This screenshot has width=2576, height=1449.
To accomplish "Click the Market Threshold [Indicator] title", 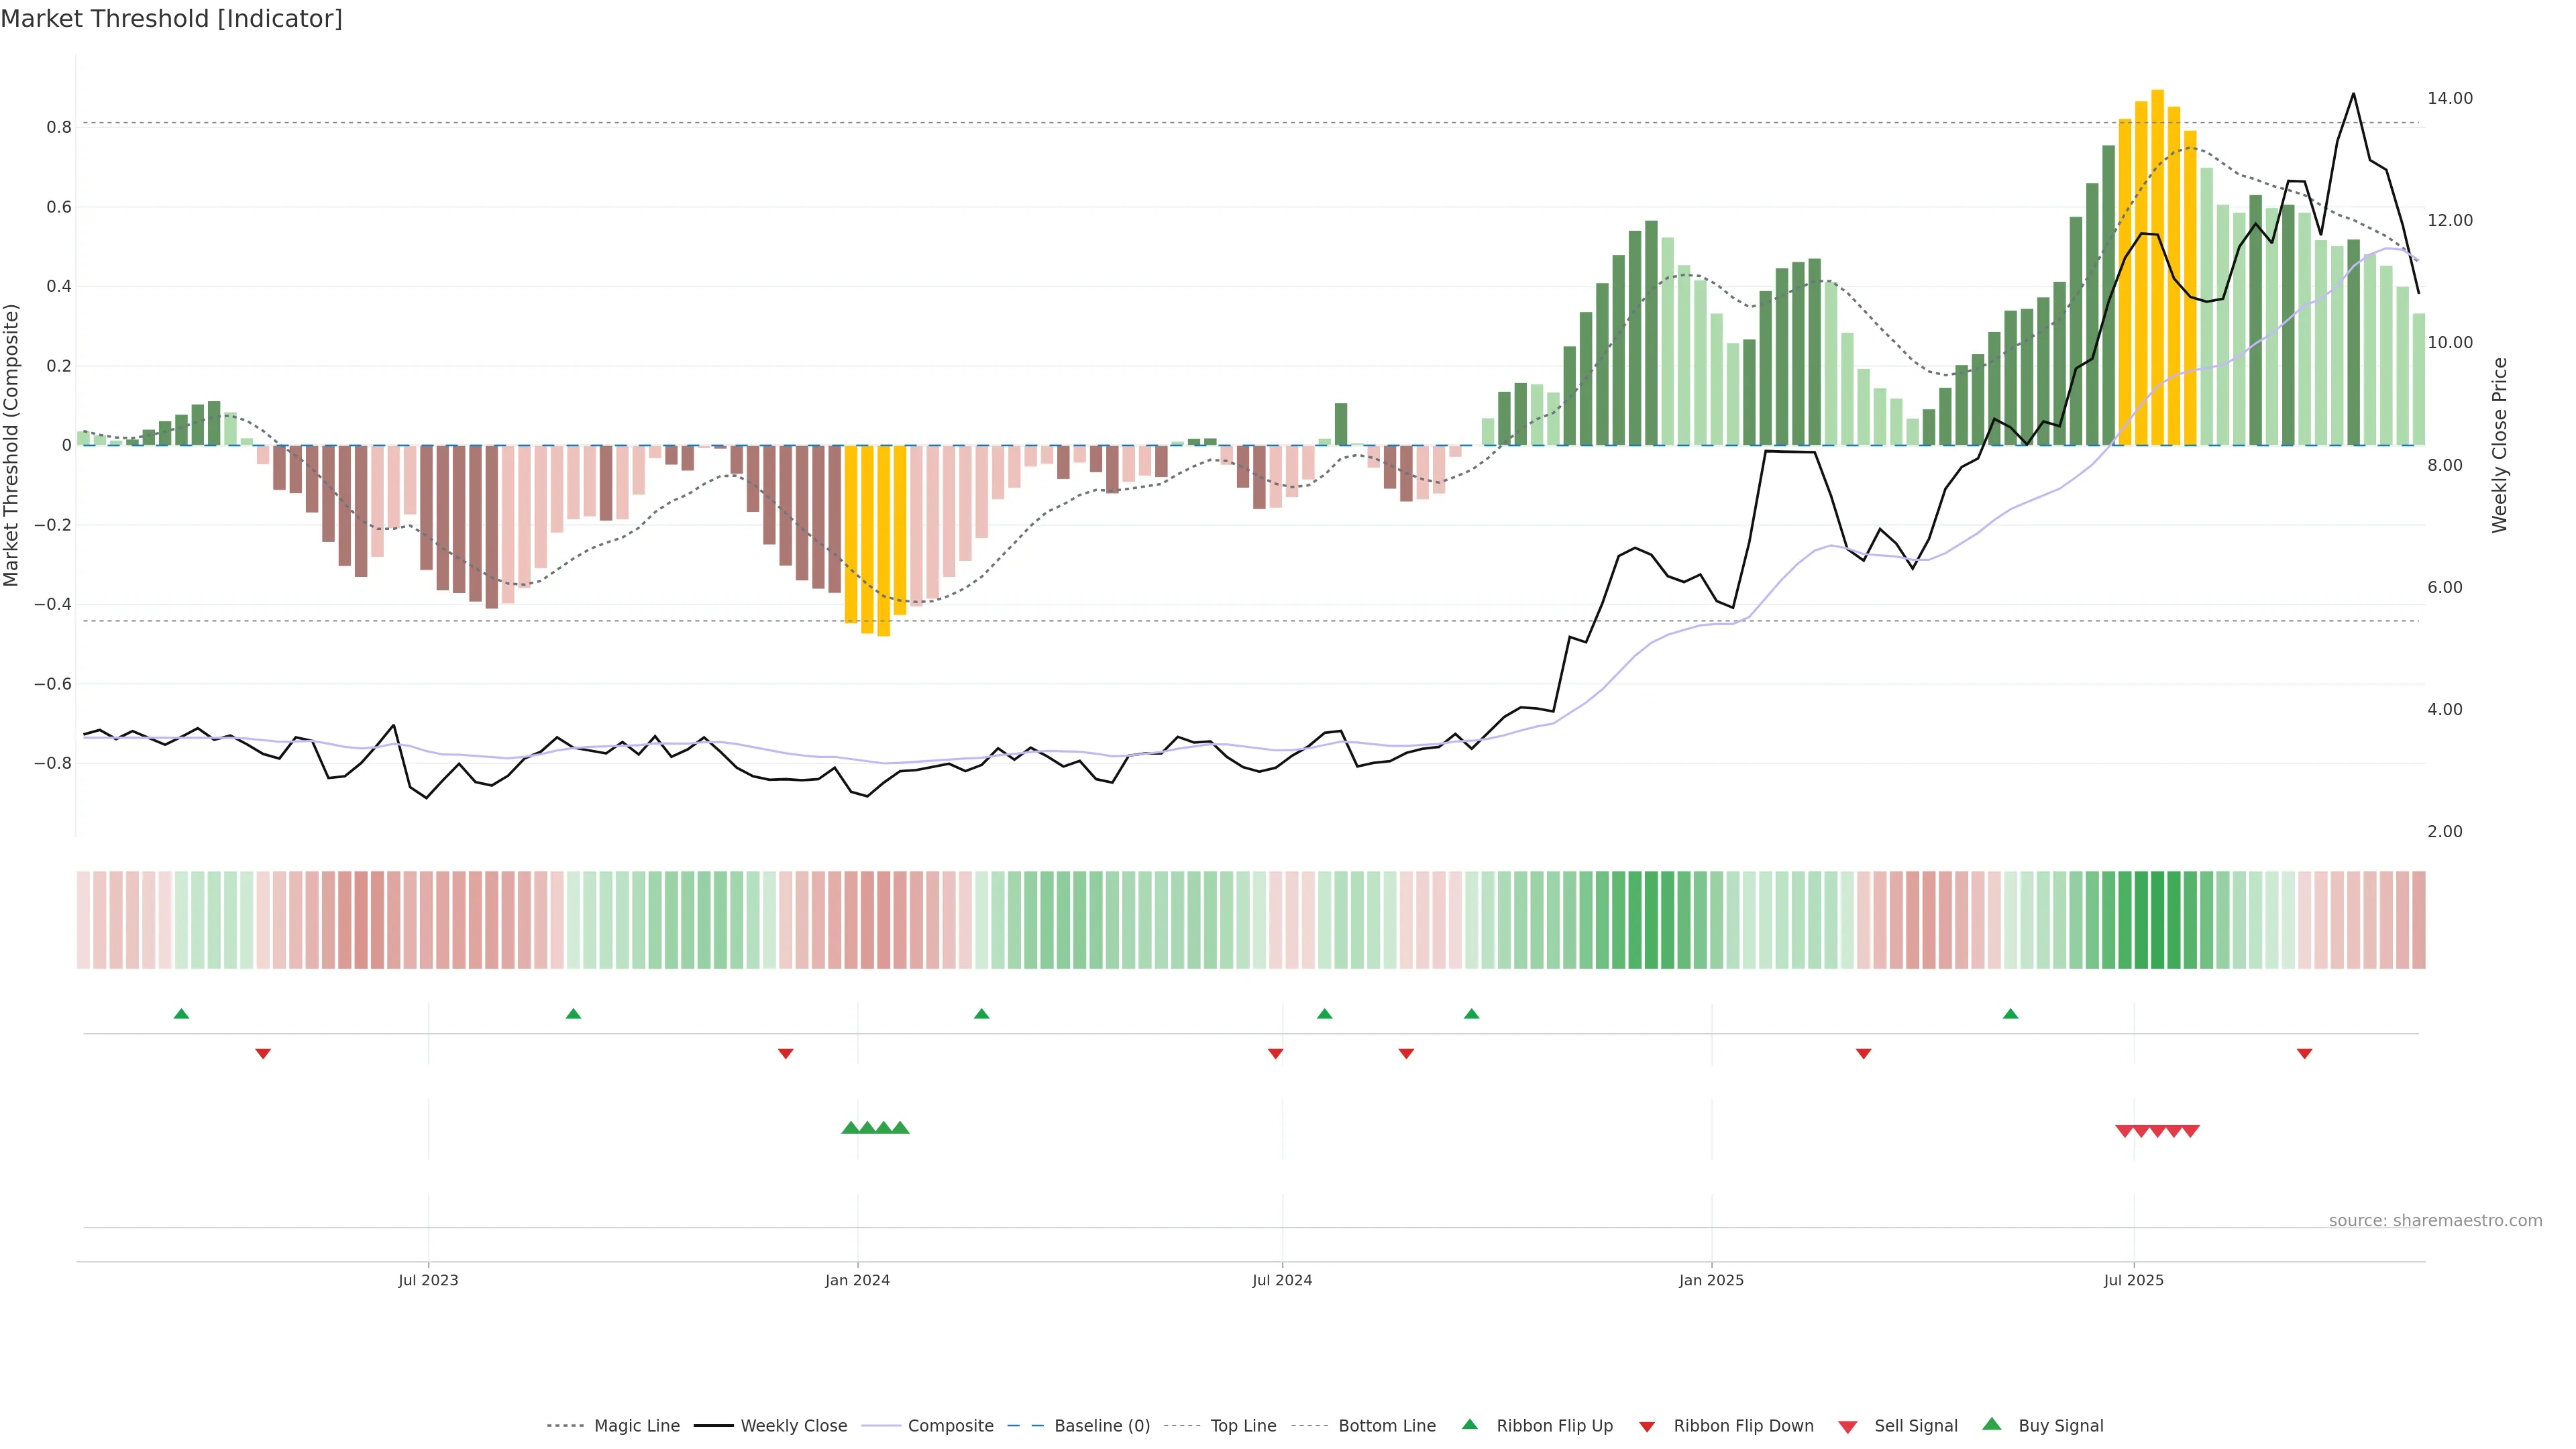I will click(x=171, y=19).
